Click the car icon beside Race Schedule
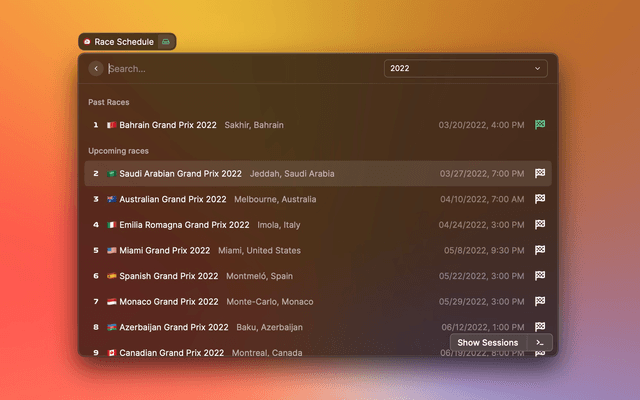 click(x=166, y=42)
